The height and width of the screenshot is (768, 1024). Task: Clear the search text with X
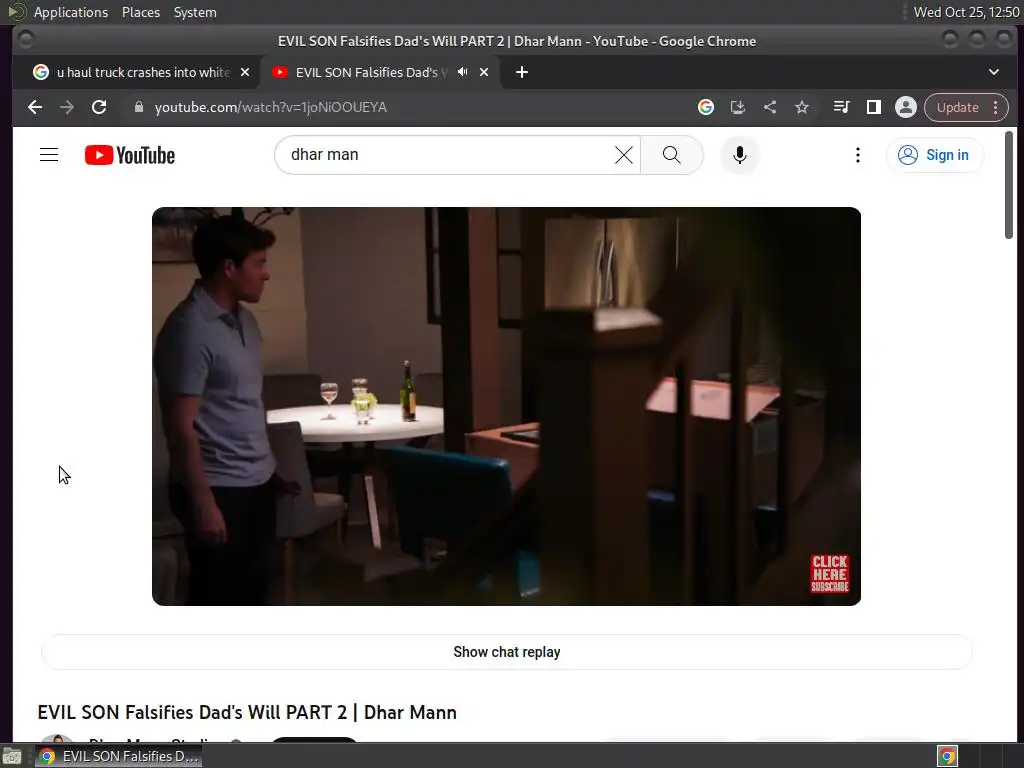tap(624, 155)
